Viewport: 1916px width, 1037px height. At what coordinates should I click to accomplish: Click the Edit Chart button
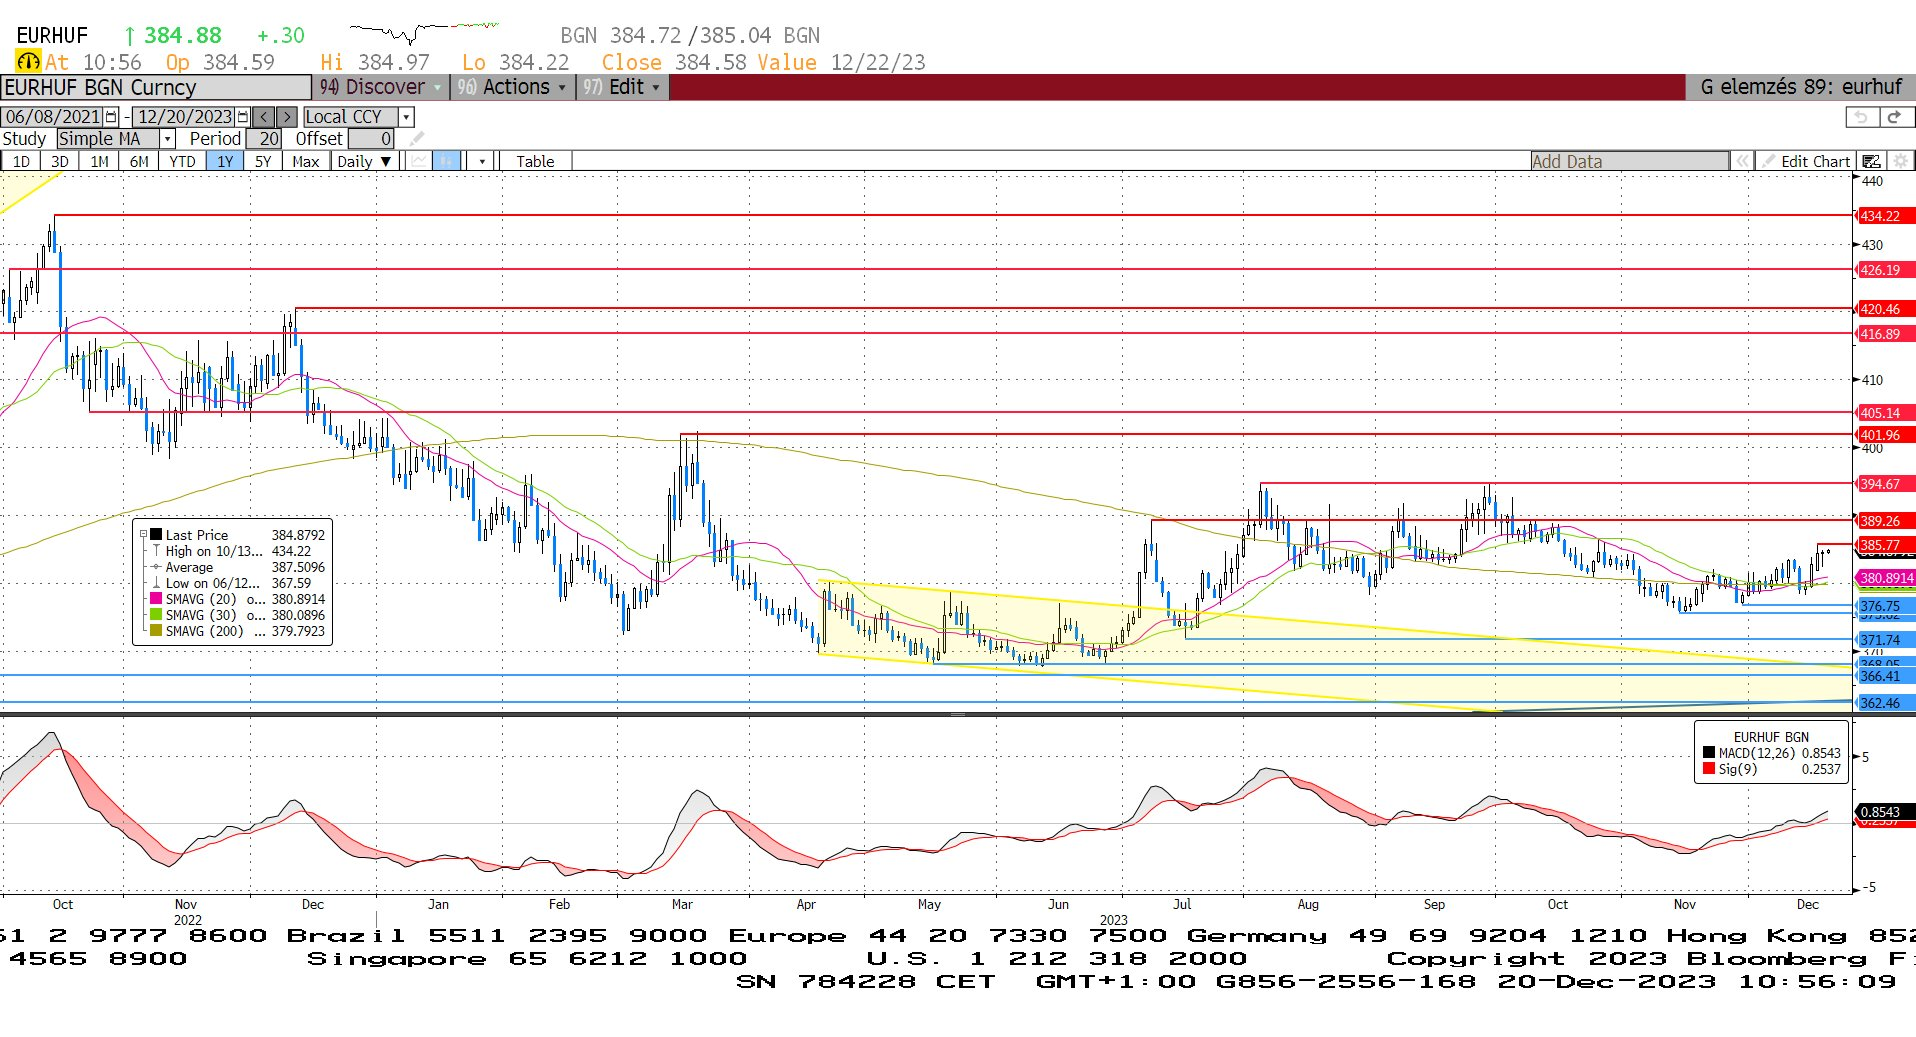[1806, 161]
